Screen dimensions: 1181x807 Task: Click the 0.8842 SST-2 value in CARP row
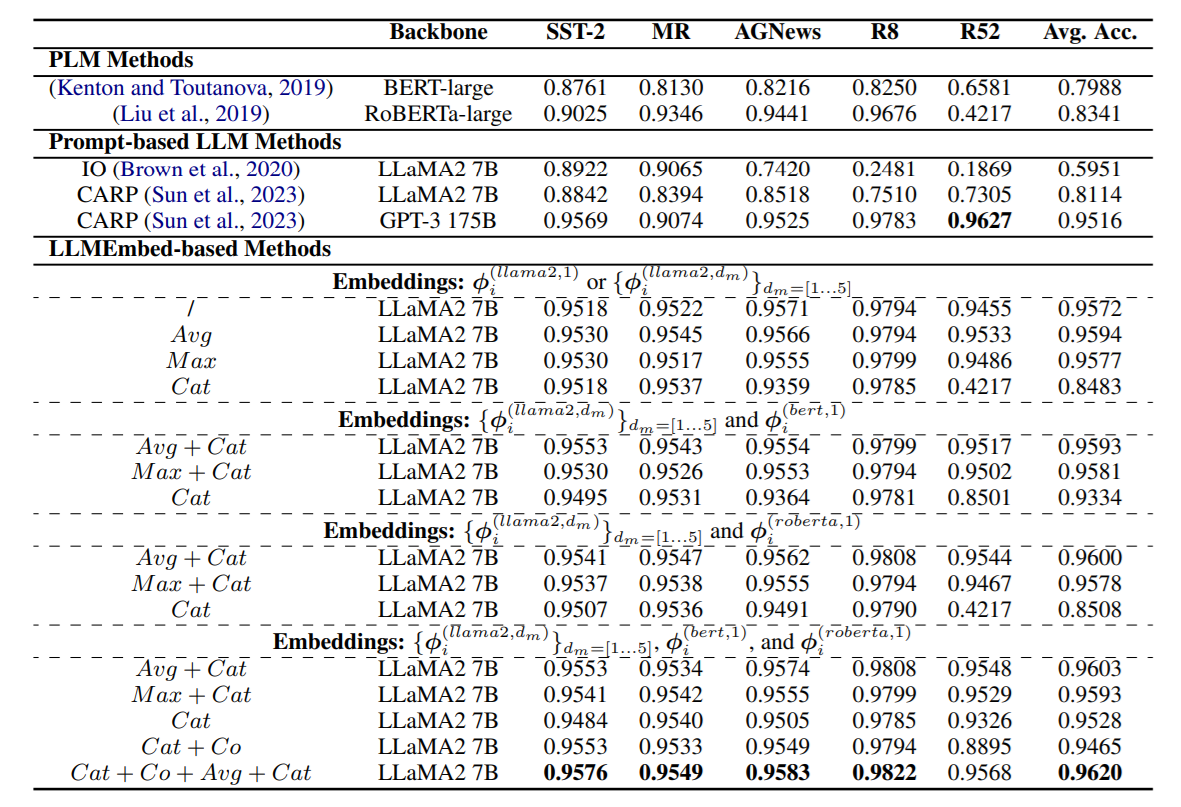pos(575,195)
